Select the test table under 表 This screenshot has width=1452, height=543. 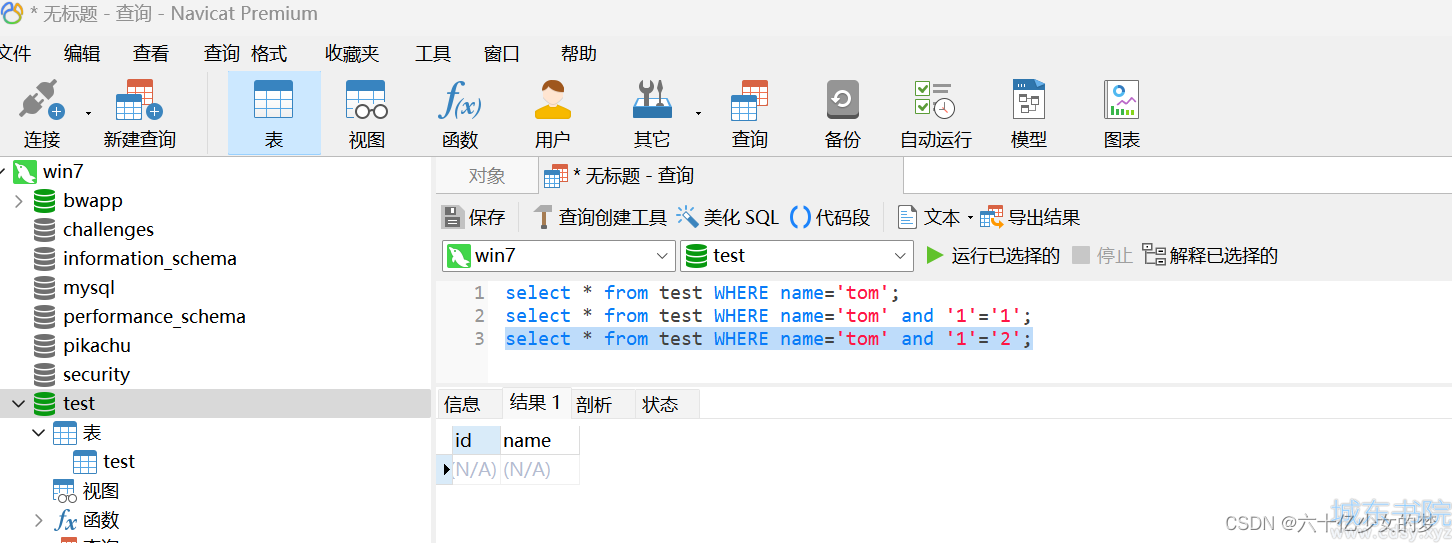tap(118, 462)
